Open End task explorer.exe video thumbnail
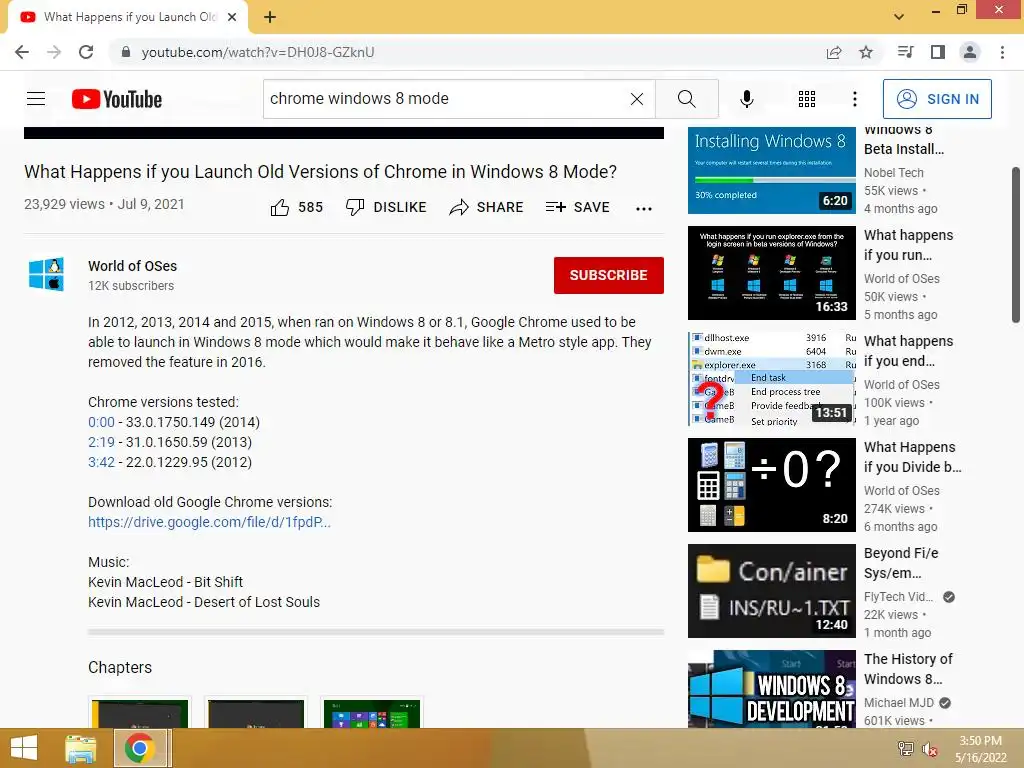1024x768 pixels. pyautogui.click(x=771, y=379)
